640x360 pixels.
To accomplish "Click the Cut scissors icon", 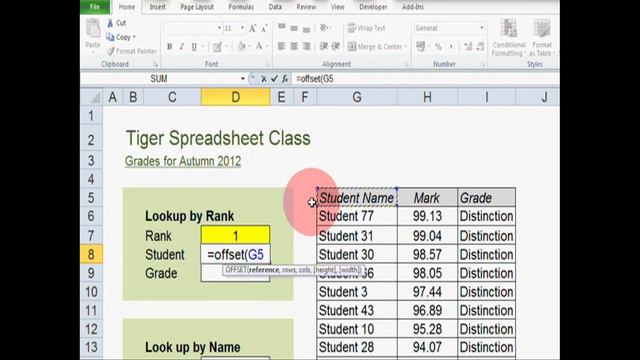I will 110,23.
